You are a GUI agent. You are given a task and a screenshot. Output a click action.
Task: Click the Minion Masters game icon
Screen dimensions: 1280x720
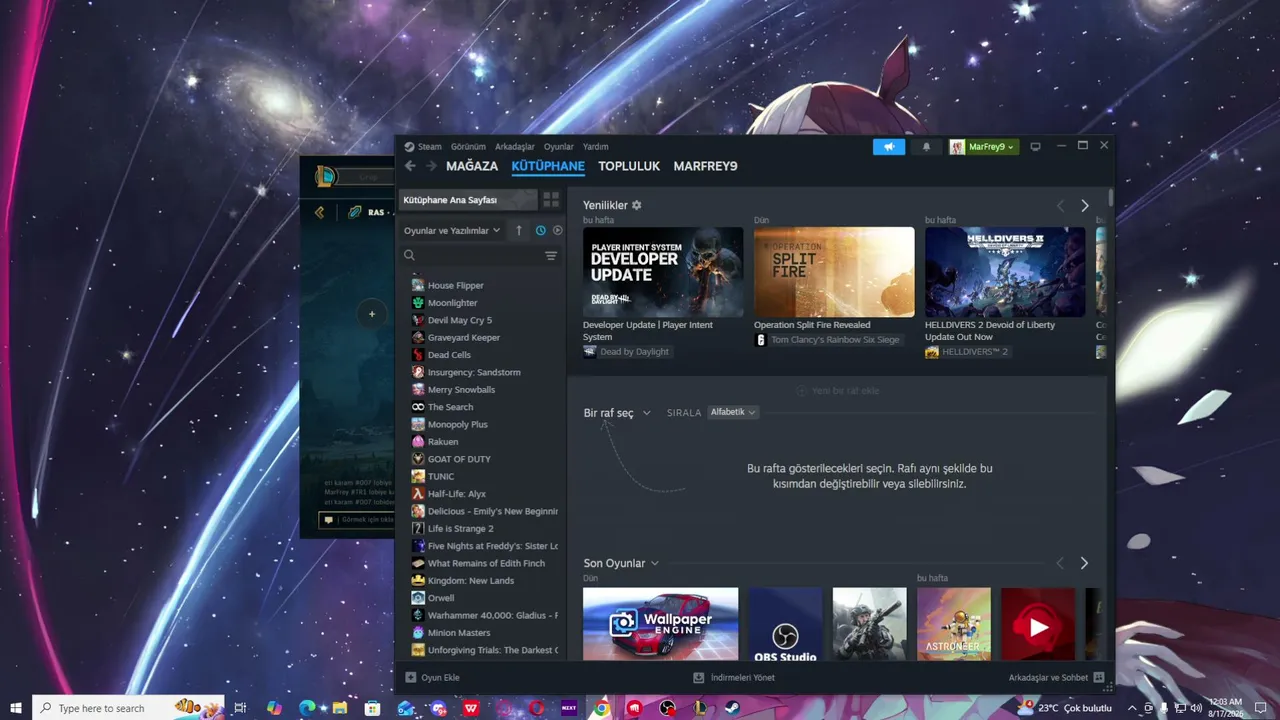click(418, 633)
